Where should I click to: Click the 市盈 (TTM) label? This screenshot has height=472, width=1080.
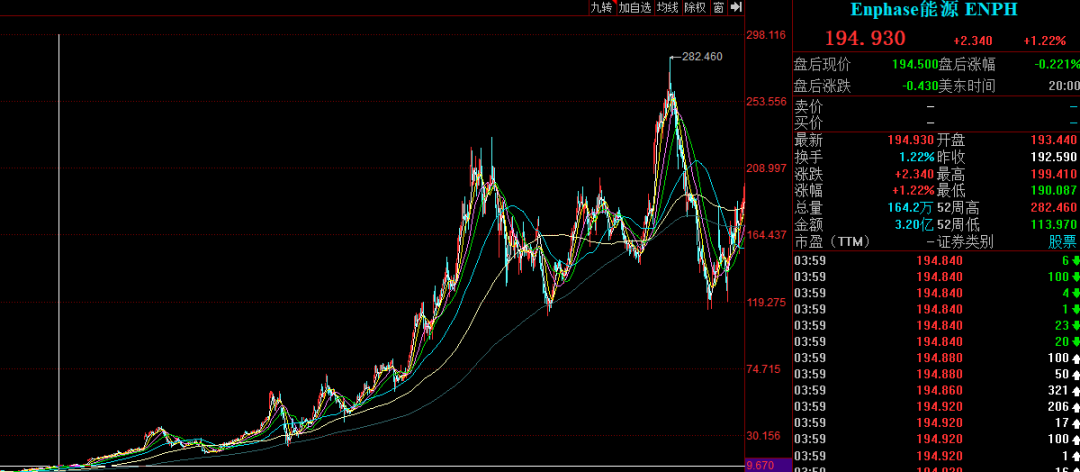click(x=832, y=242)
